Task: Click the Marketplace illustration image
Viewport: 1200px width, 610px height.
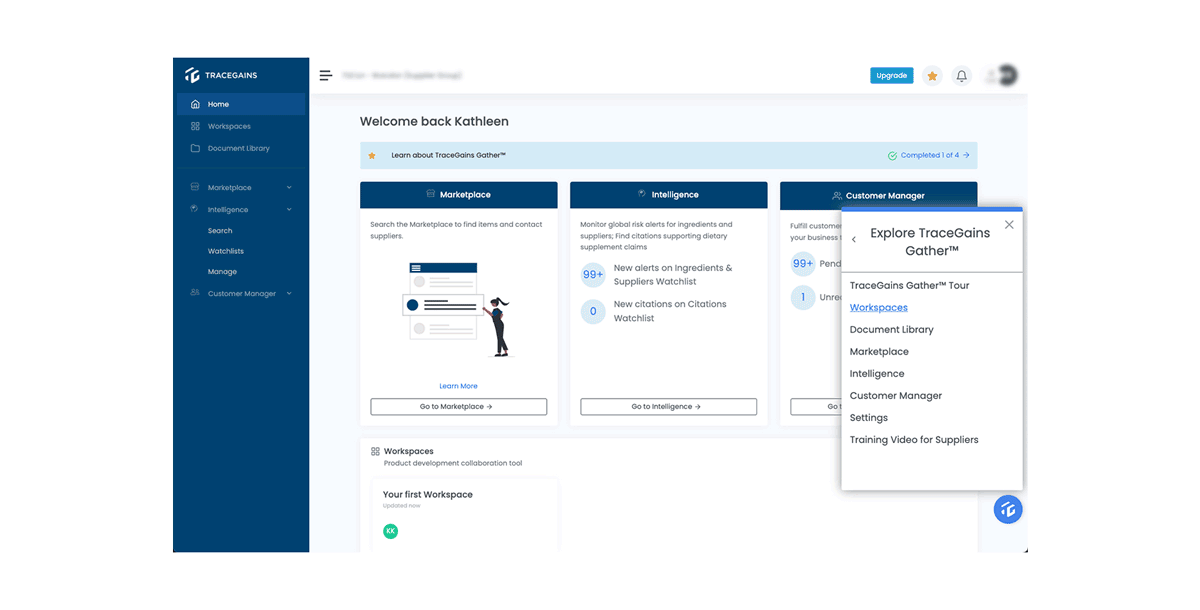Action: 459,308
